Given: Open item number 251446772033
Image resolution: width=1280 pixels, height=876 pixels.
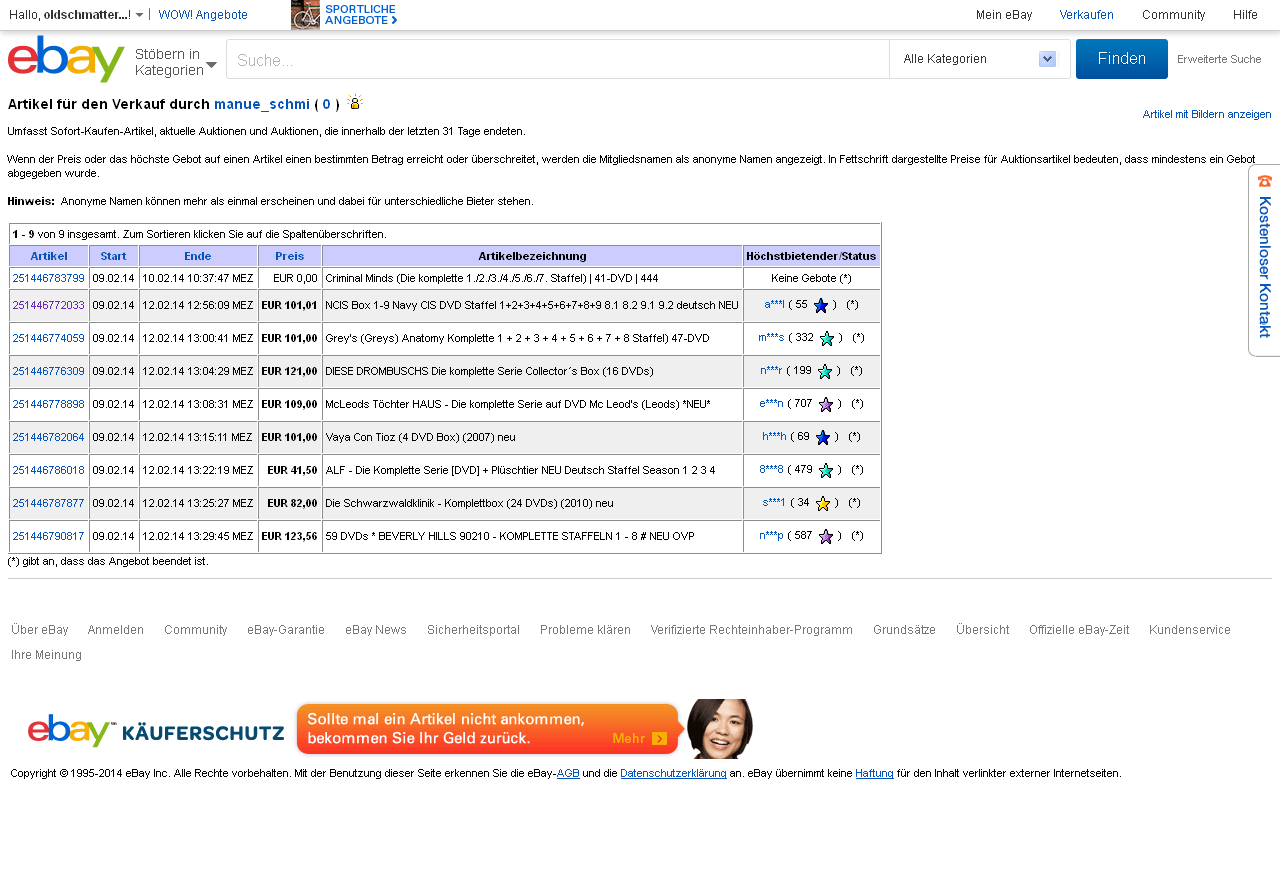Looking at the screenshot, I should (x=49, y=305).
